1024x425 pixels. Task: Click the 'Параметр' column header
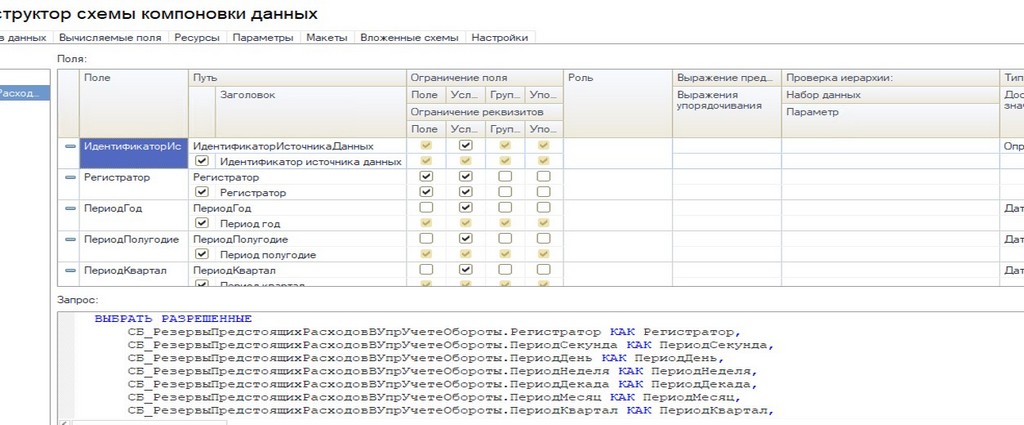(890, 120)
